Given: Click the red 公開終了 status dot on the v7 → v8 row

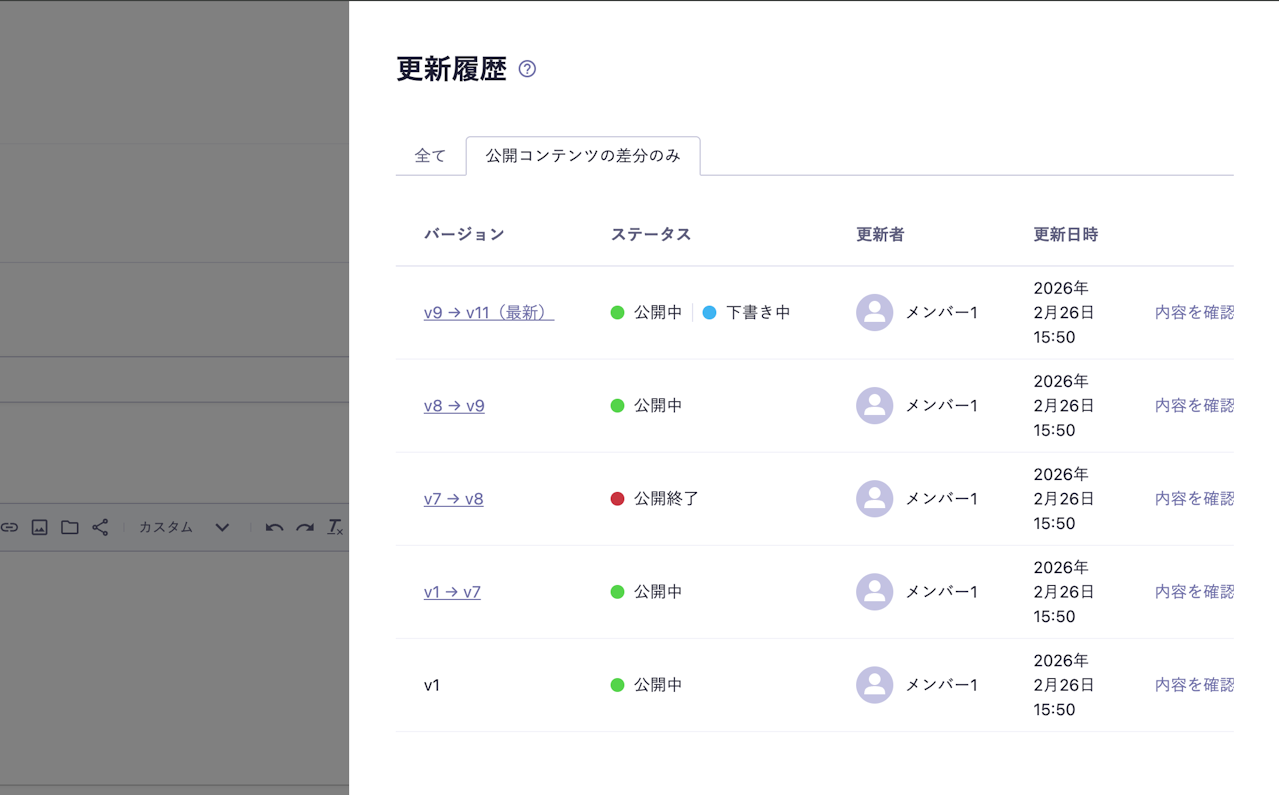Looking at the screenshot, I should coord(618,498).
